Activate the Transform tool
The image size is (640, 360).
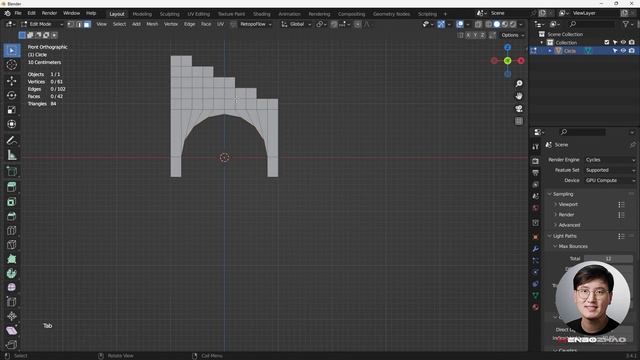[x=11, y=124]
